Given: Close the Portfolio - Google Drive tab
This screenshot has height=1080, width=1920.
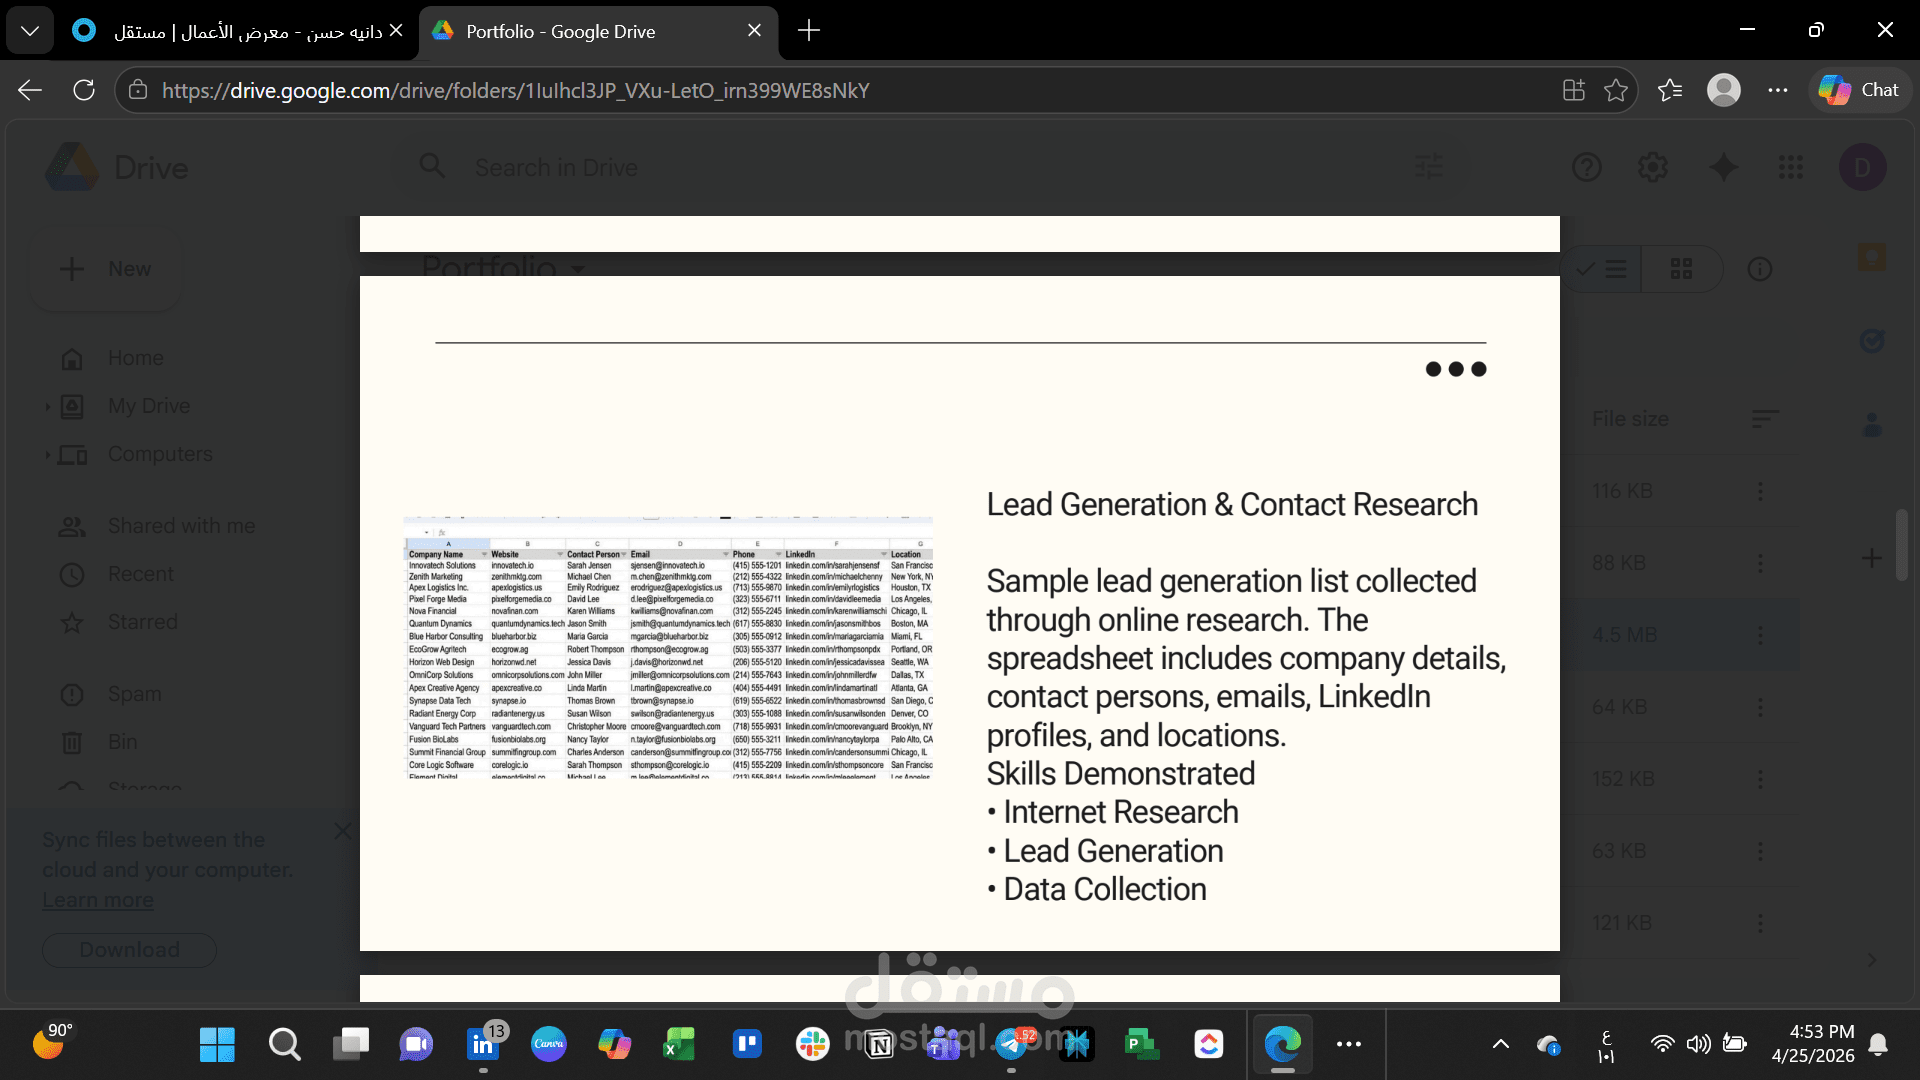Looking at the screenshot, I should 755,31.
